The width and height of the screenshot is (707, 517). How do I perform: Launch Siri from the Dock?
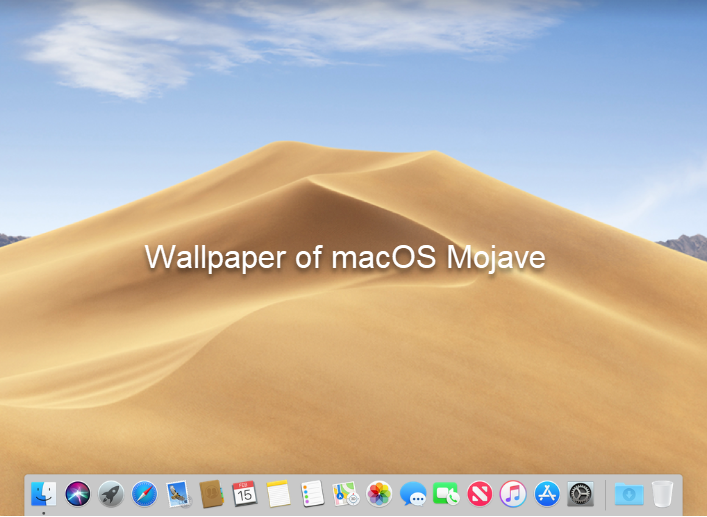pyautogui.click(x=77, y=493)
